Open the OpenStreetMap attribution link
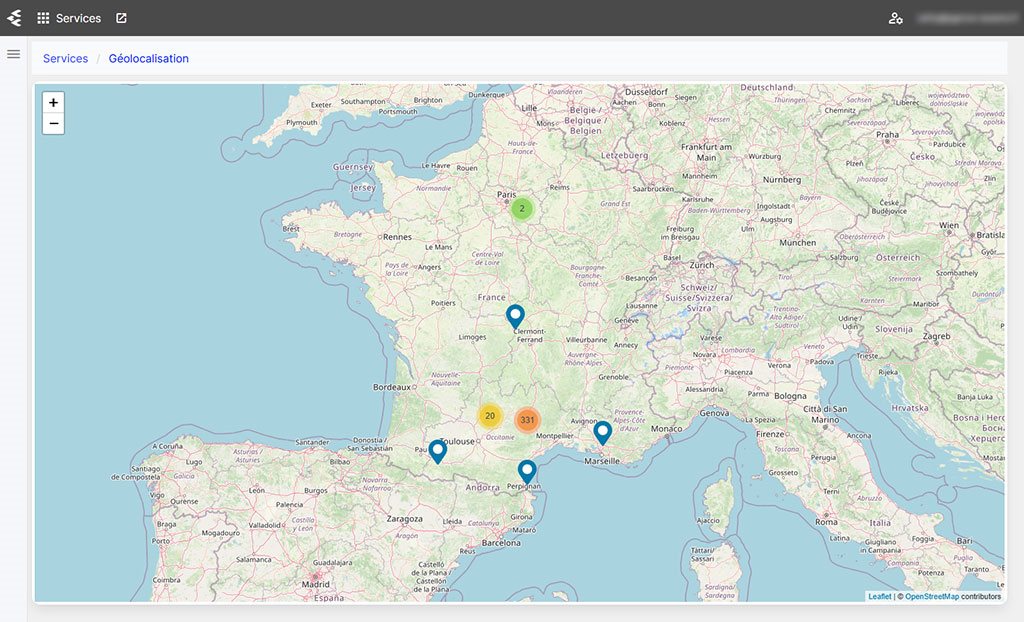The width and height of the screenshot is (1024, 622). click(931, 596)
